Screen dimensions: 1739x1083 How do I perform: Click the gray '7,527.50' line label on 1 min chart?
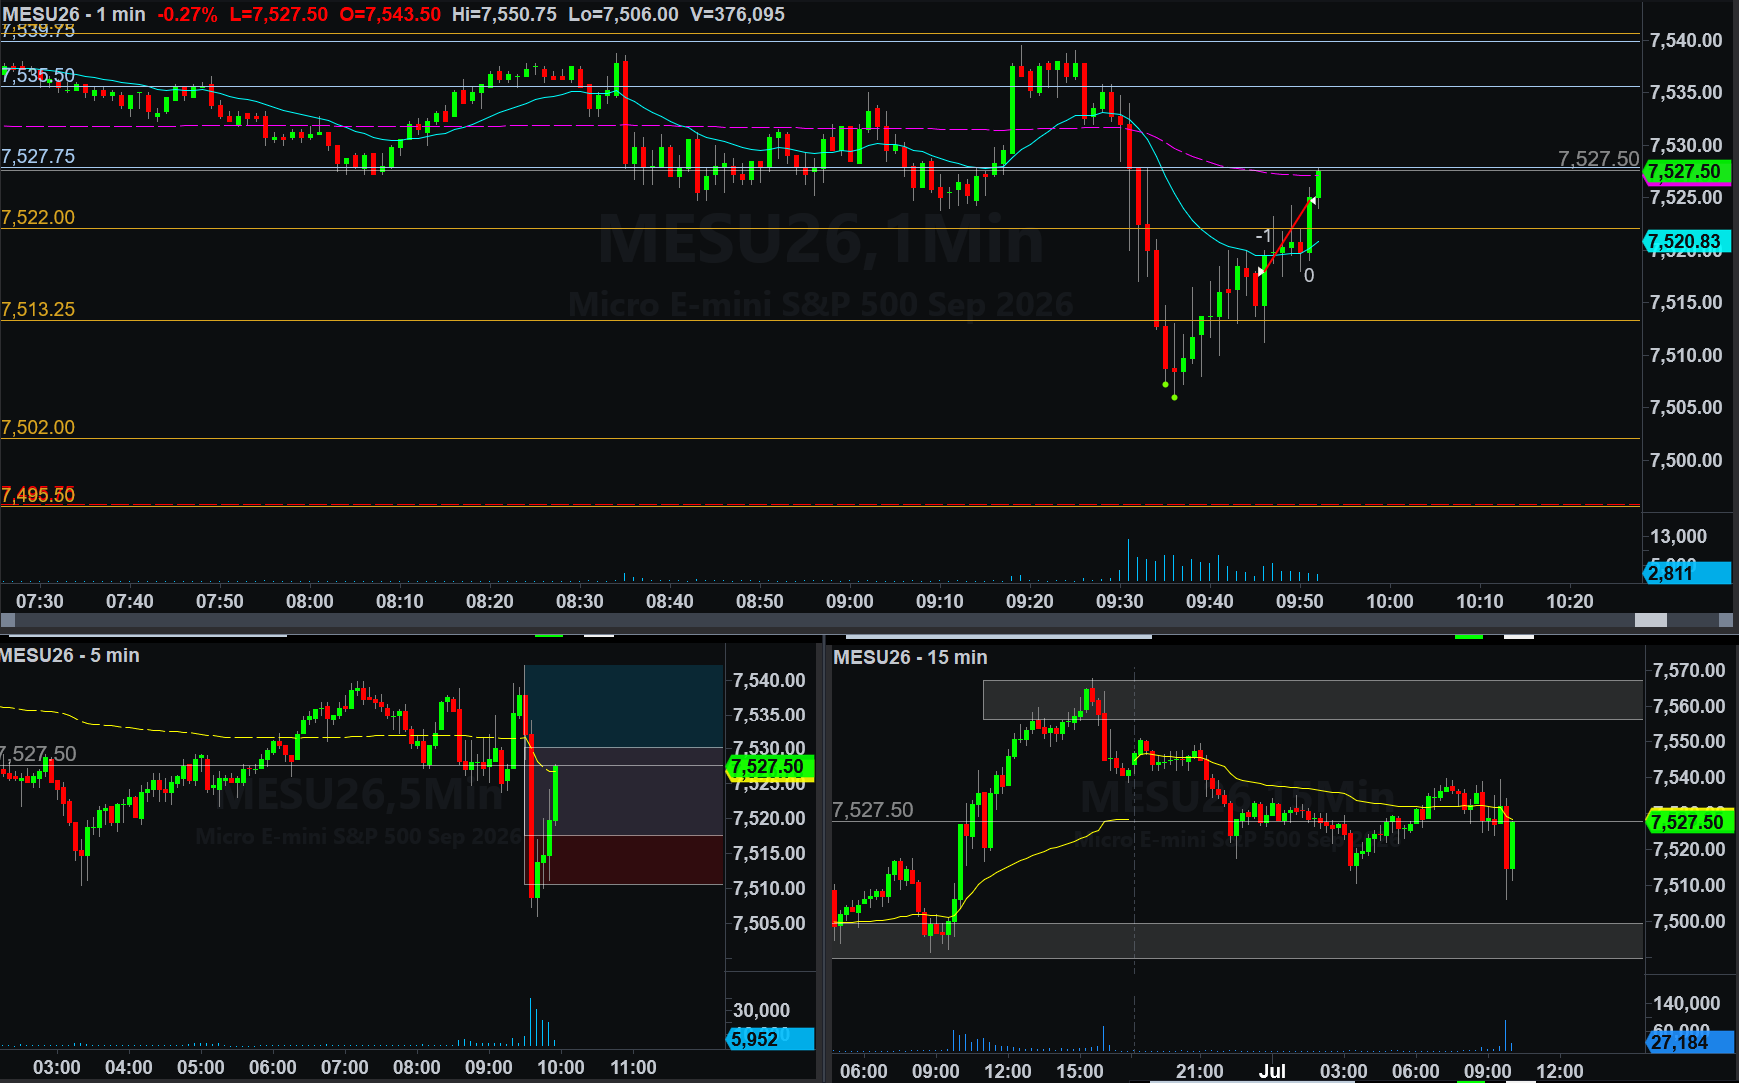pos(1598,158)
